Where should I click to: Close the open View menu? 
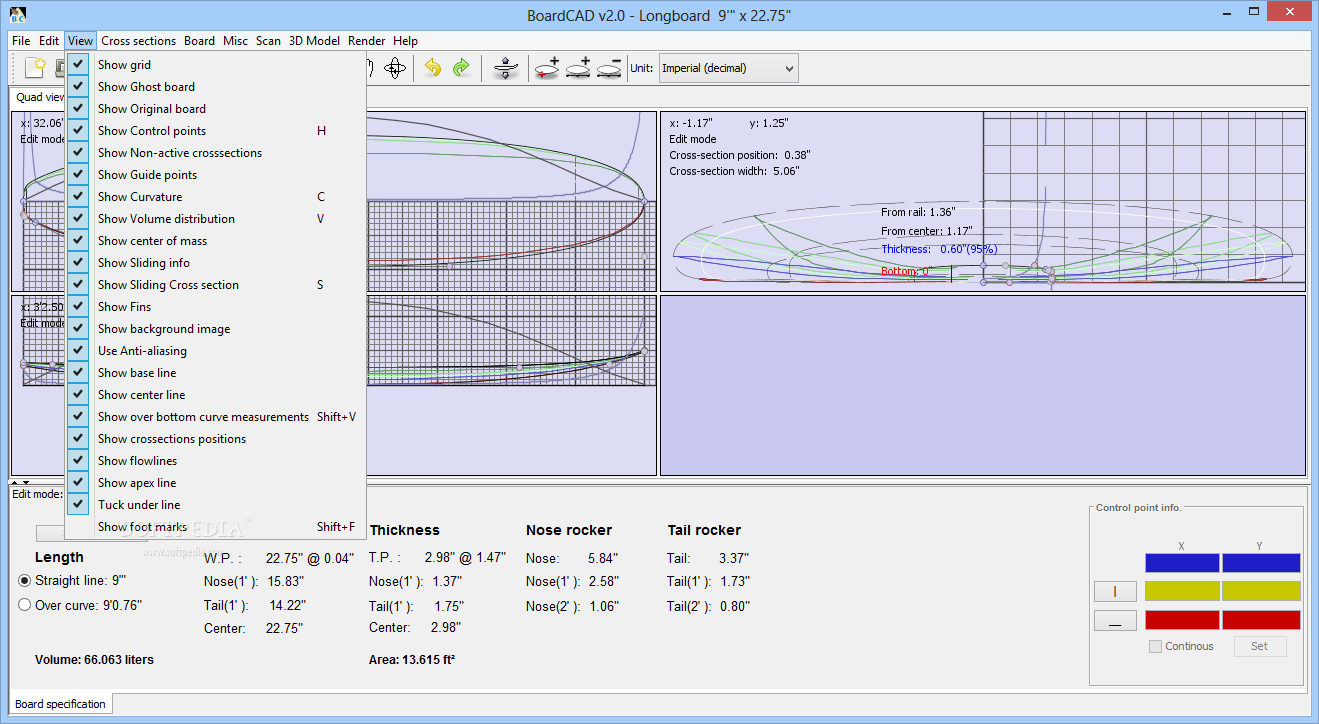coord(81,41)
